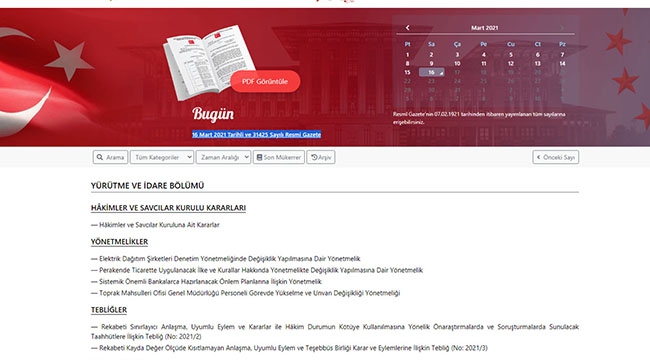This screenshot has height=360, width=650.
Task: Select day 15 in the March calendar
Action: tap(407, 72)
